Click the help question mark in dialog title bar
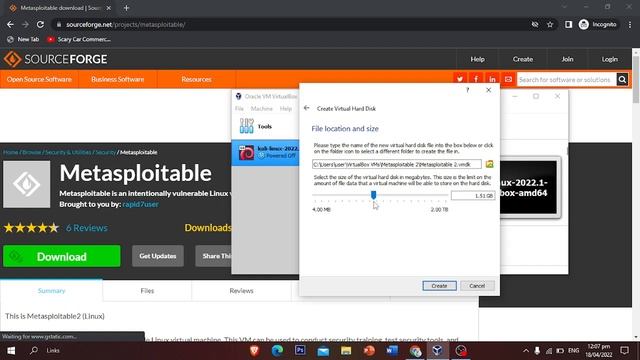This screenshot has height=360, width=640. [x=468, y=90]
